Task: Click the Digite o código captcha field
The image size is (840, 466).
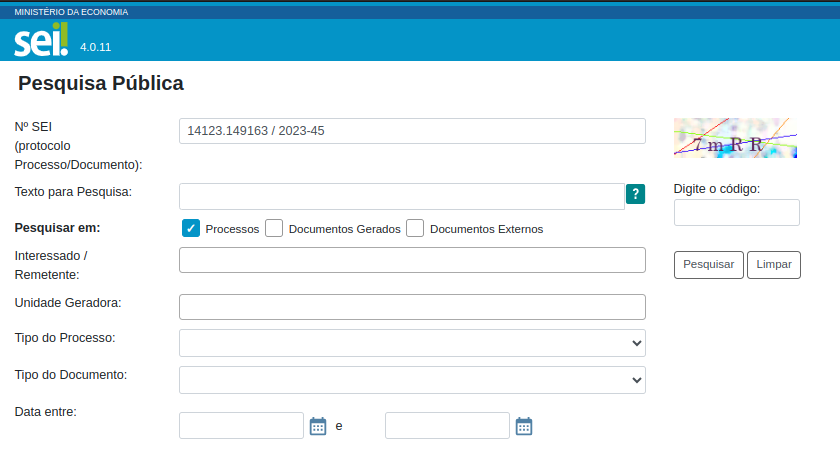Action: (736, 212)
